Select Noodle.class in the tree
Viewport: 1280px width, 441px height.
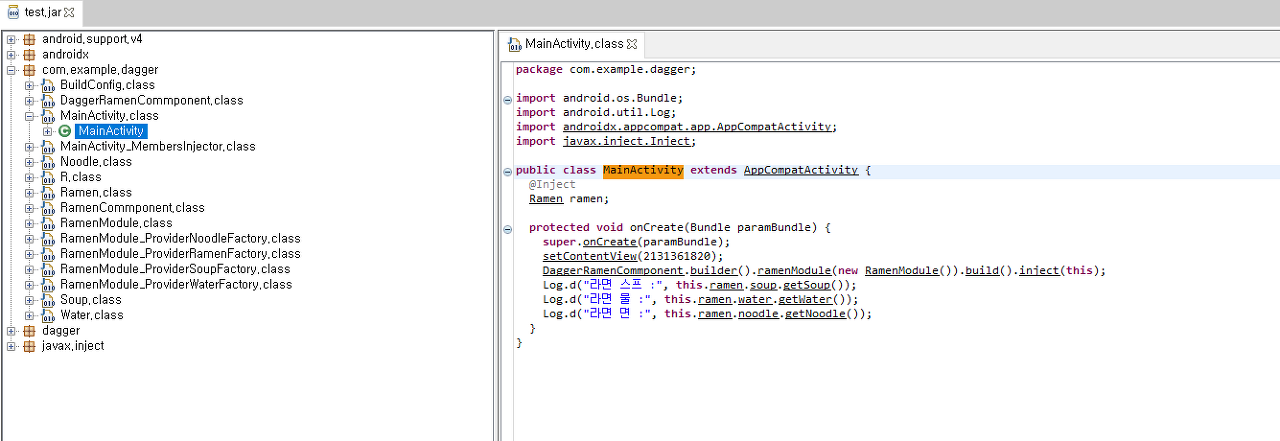coord(96,162)
